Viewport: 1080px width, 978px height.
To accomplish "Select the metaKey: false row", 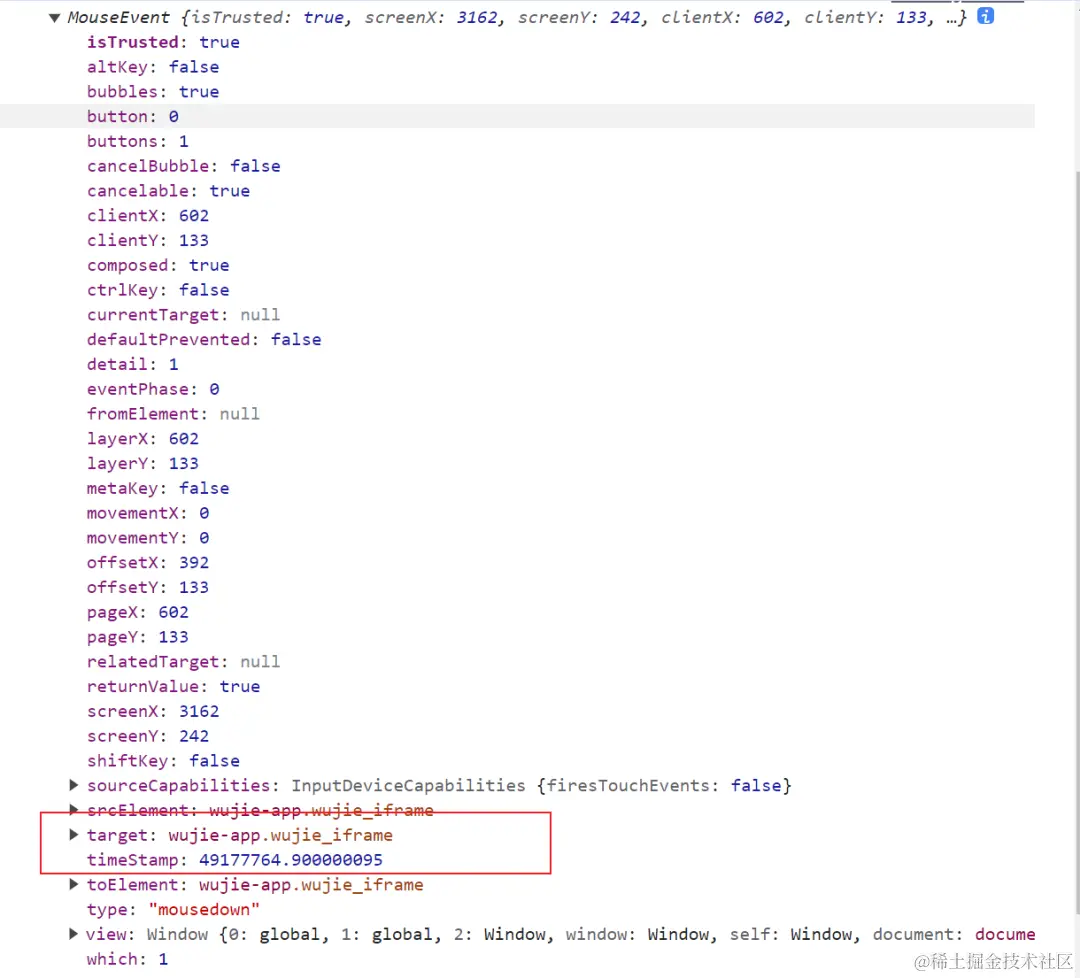I will tap(158, 488).
